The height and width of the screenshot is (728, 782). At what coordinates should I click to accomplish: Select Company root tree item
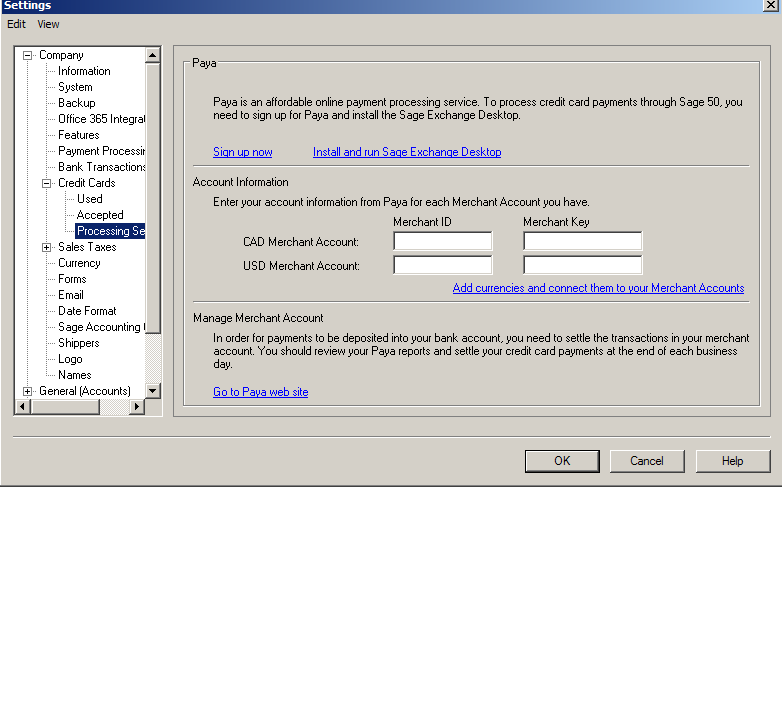(61, 55)
